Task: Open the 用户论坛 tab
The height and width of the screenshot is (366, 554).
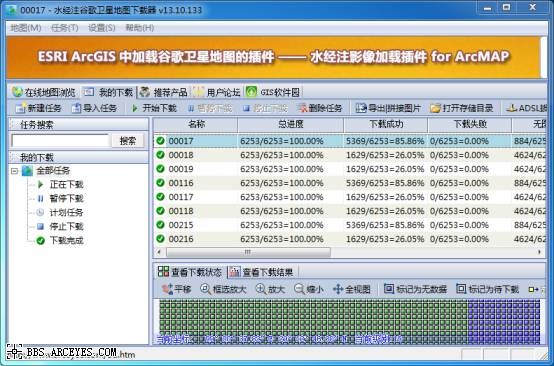Action: click(x=217, y=92)
